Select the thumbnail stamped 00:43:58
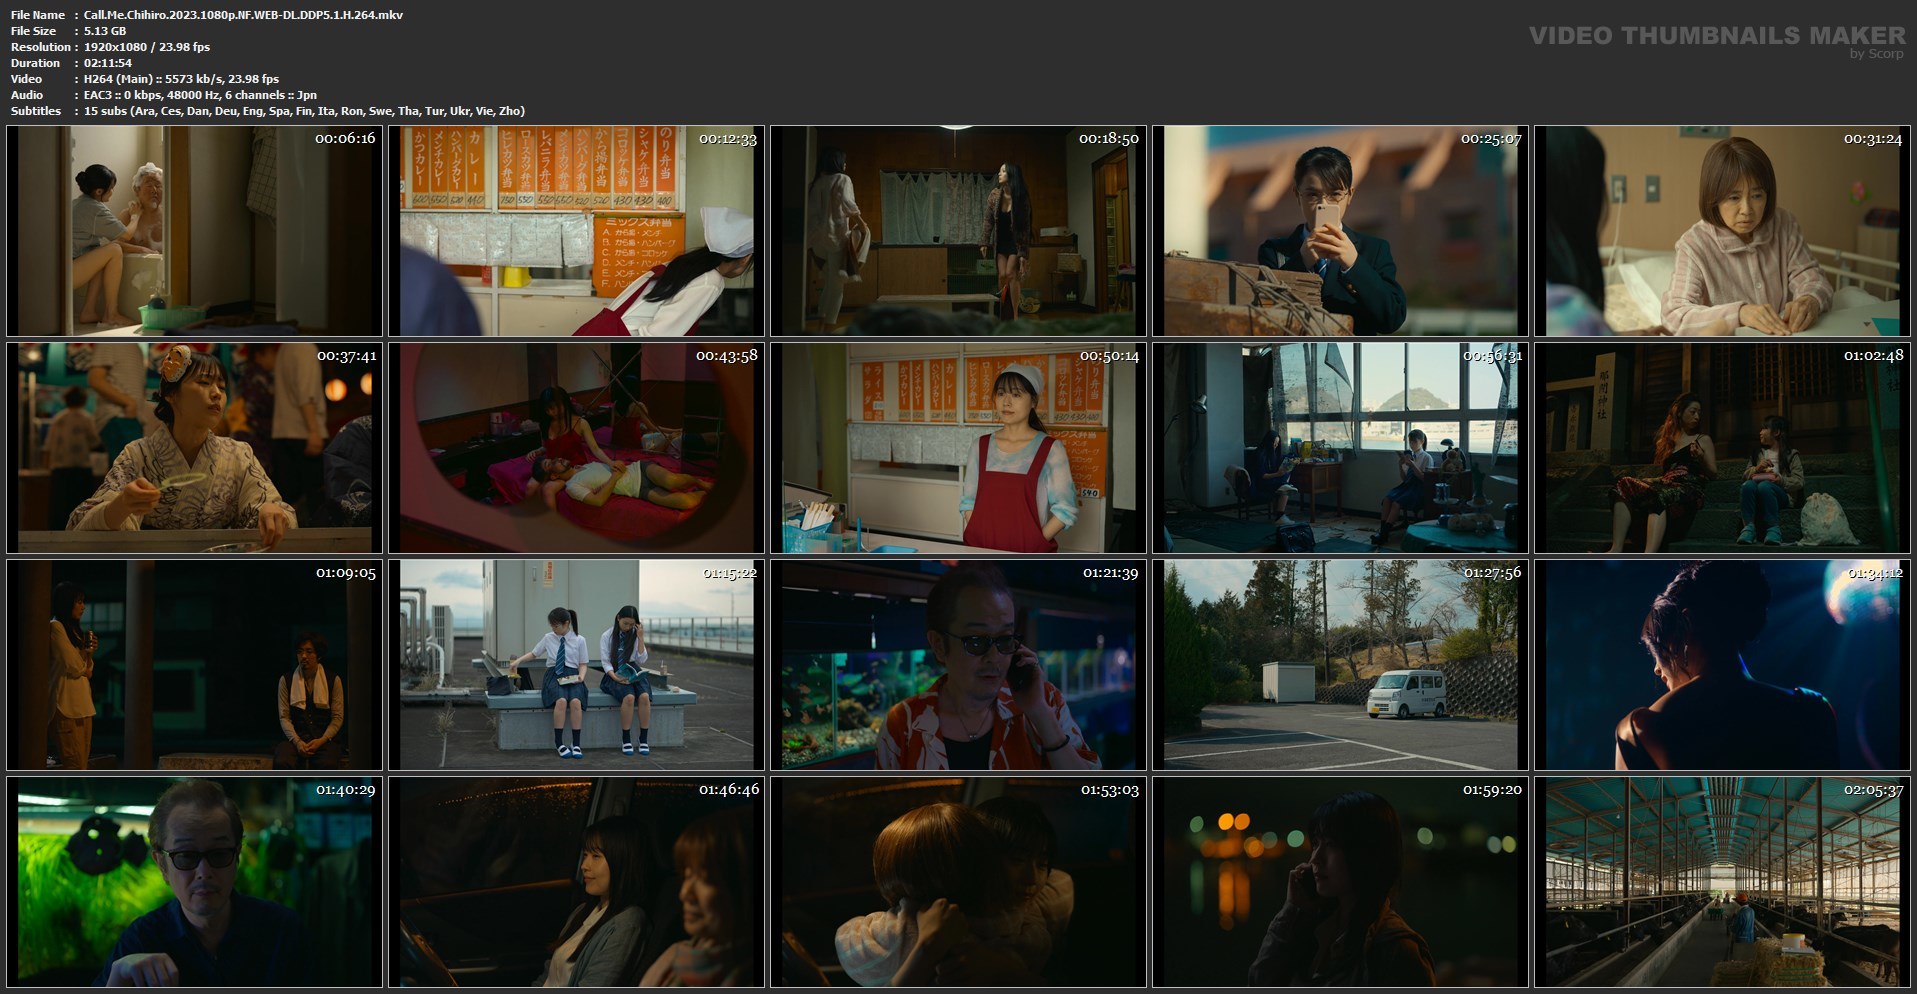This screenshot has width=1917, height=994. point(576,448)
